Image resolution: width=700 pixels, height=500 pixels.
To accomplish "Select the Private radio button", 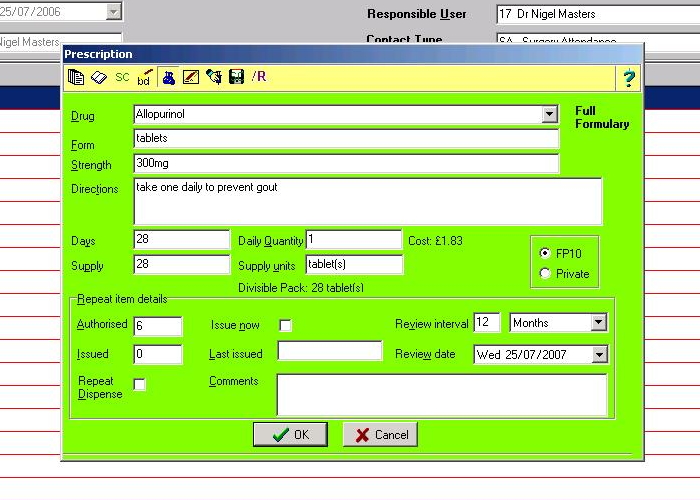I will pyautogui.click(x=545, y=273).
